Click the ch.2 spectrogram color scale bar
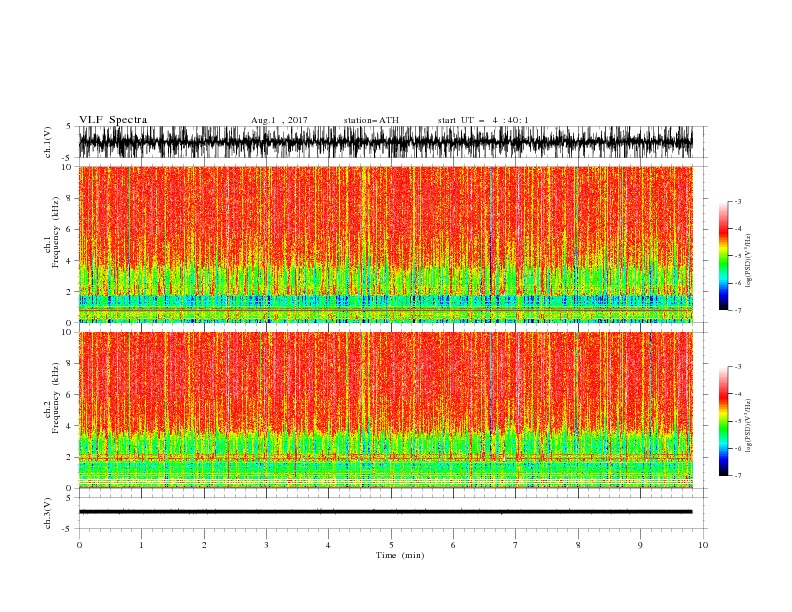This screenshot has height=612, width=792. (x=723, y=421)
